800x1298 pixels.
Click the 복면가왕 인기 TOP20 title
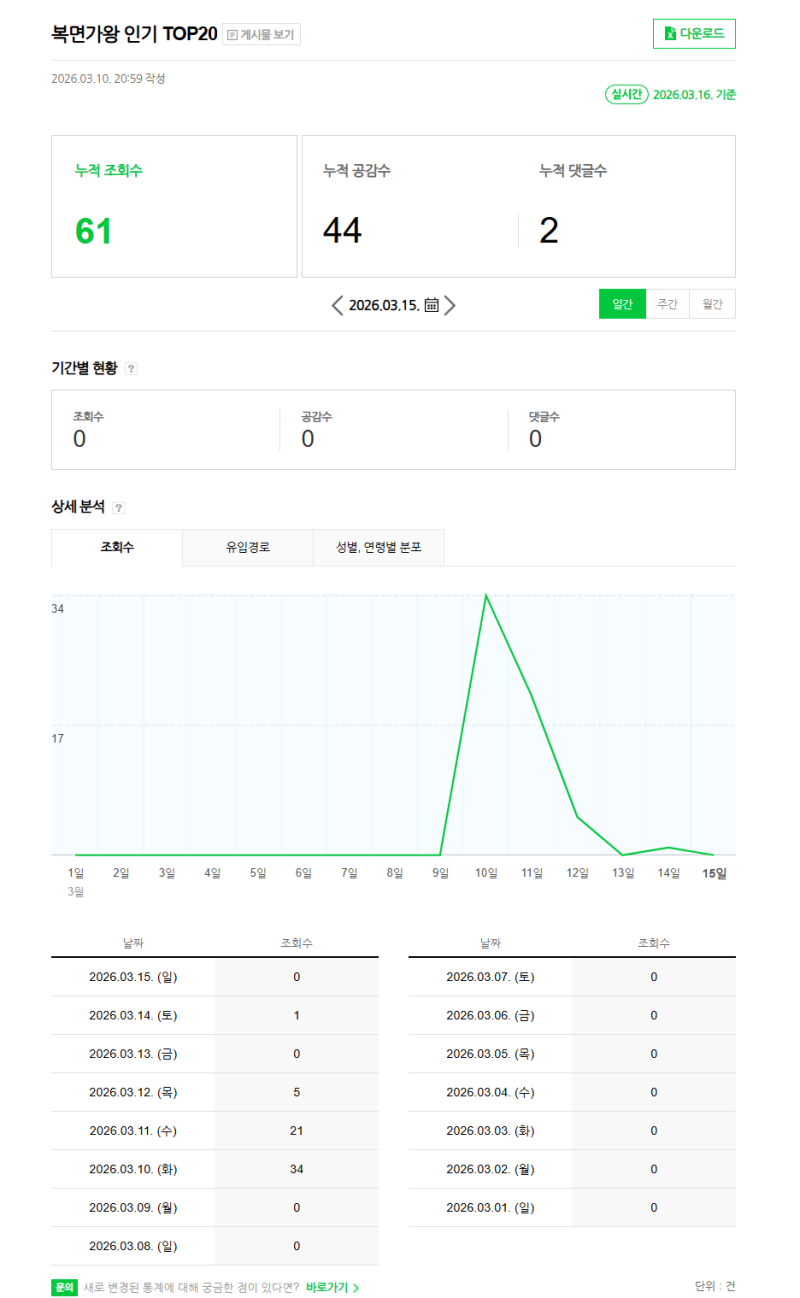click(134, 34)
